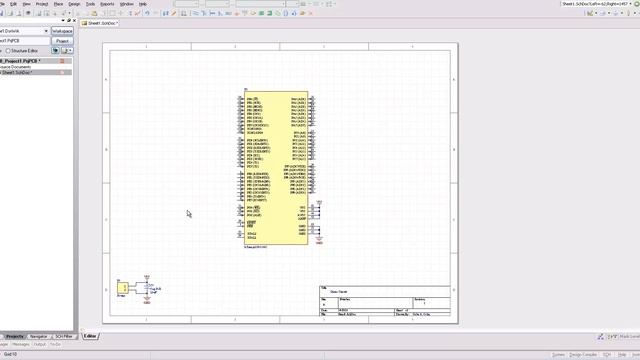Click the Print toolbar icon

click(x=10, y=13)
